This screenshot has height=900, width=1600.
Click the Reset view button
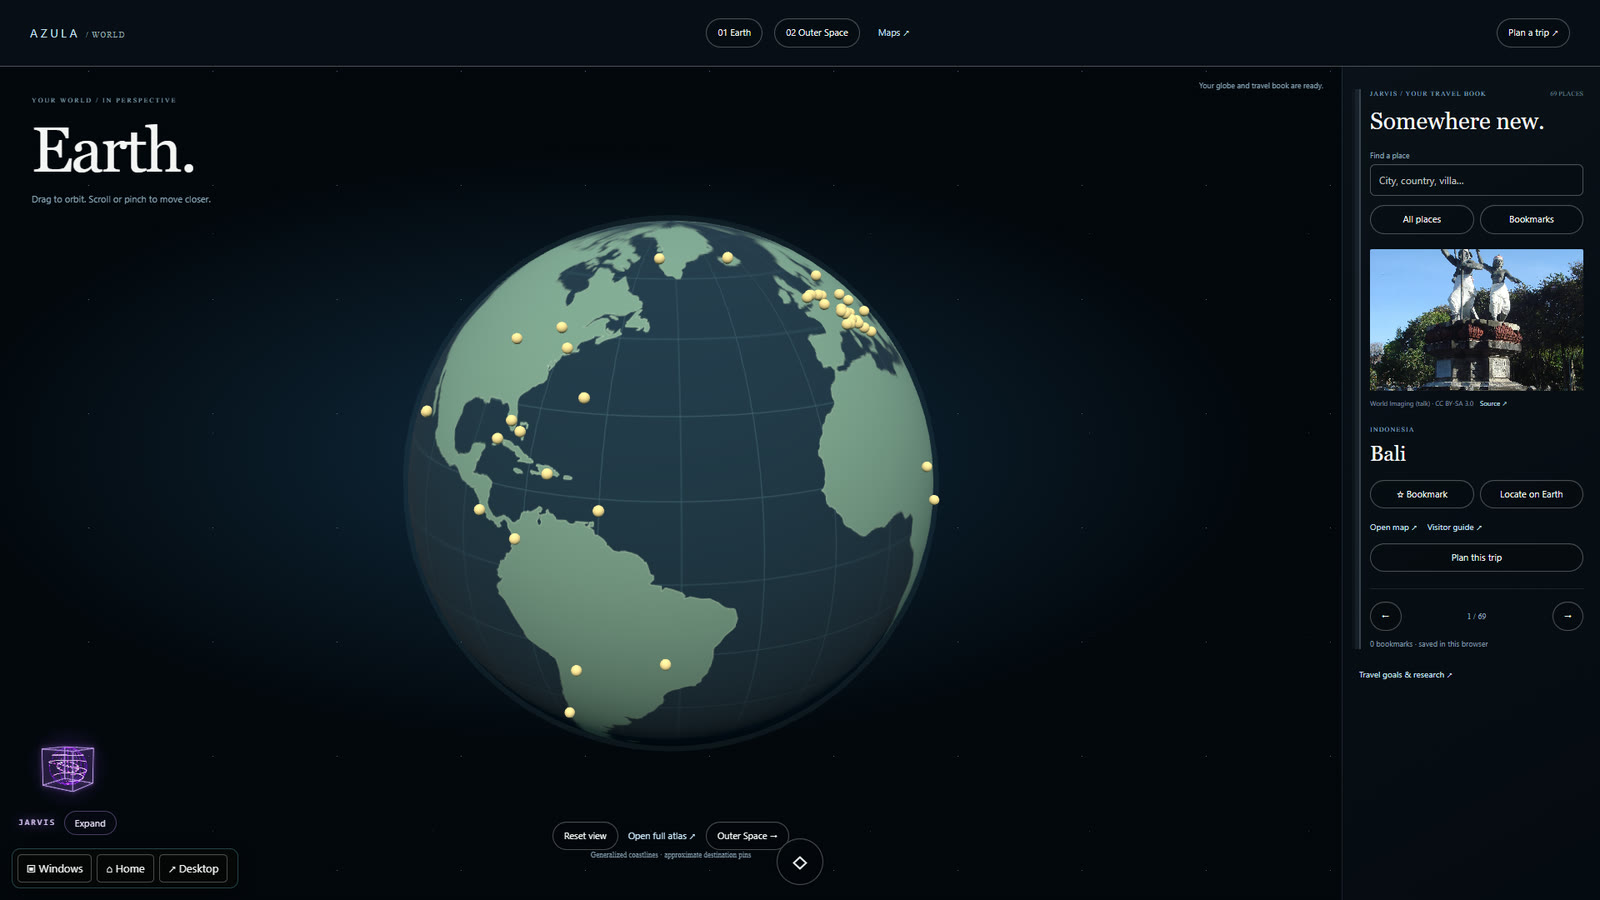585,836
